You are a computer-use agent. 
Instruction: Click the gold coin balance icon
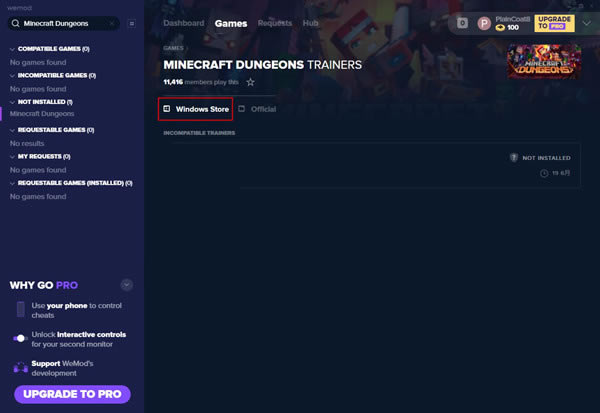click(x=499, y=27)
